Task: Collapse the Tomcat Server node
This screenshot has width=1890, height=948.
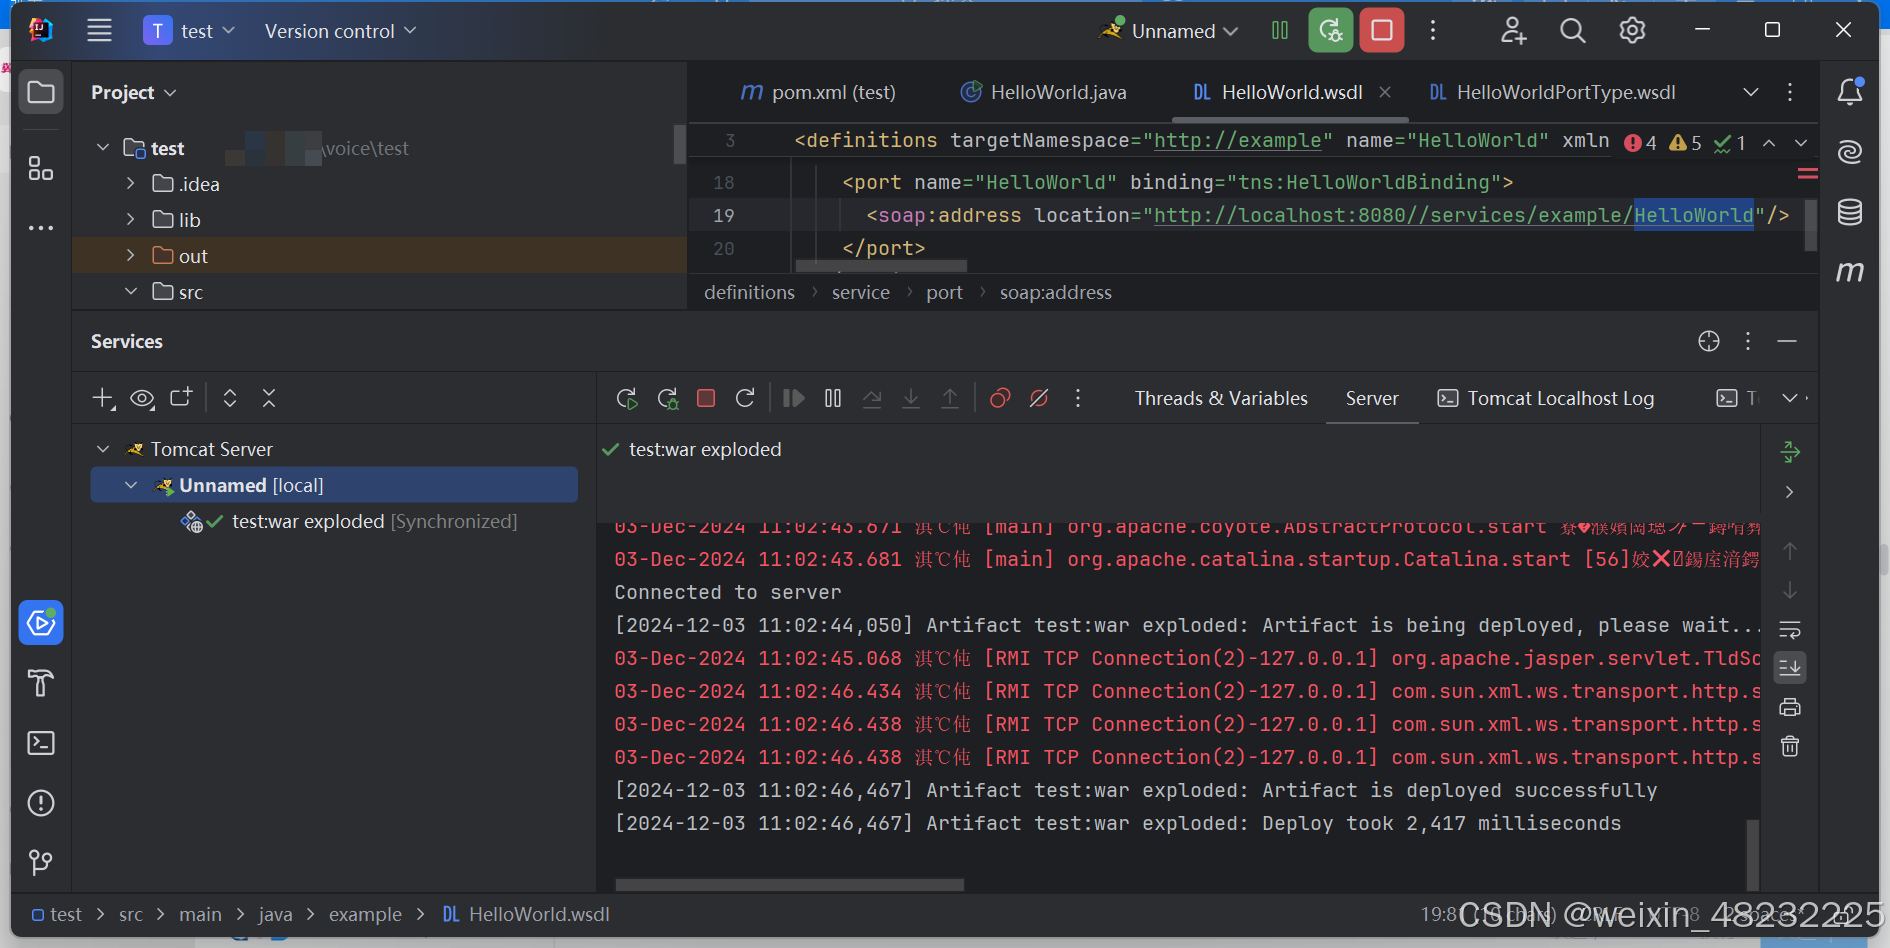Action: tap(103, 449)
